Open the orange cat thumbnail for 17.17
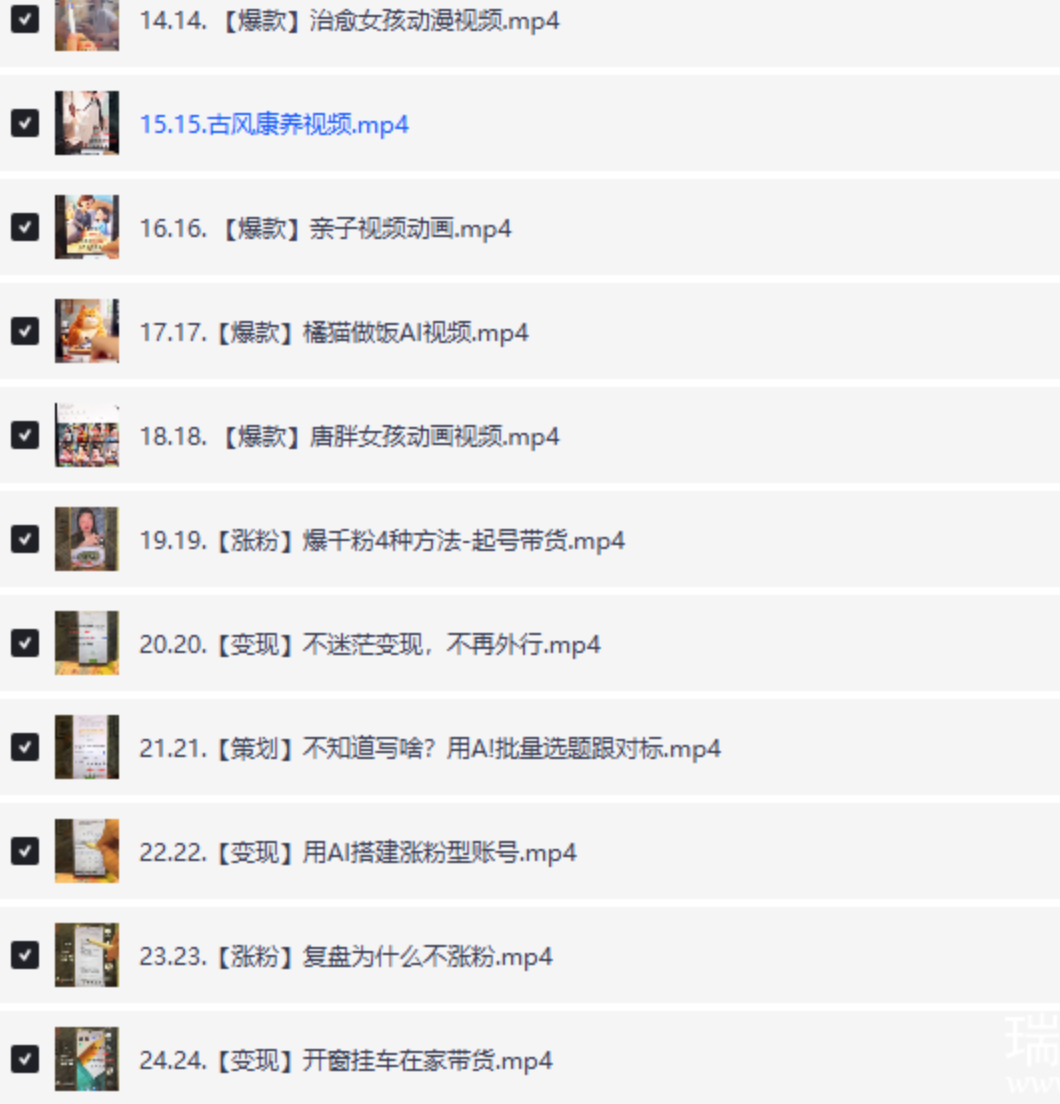Screen dimensions: 1060x1104 (87, 330)
